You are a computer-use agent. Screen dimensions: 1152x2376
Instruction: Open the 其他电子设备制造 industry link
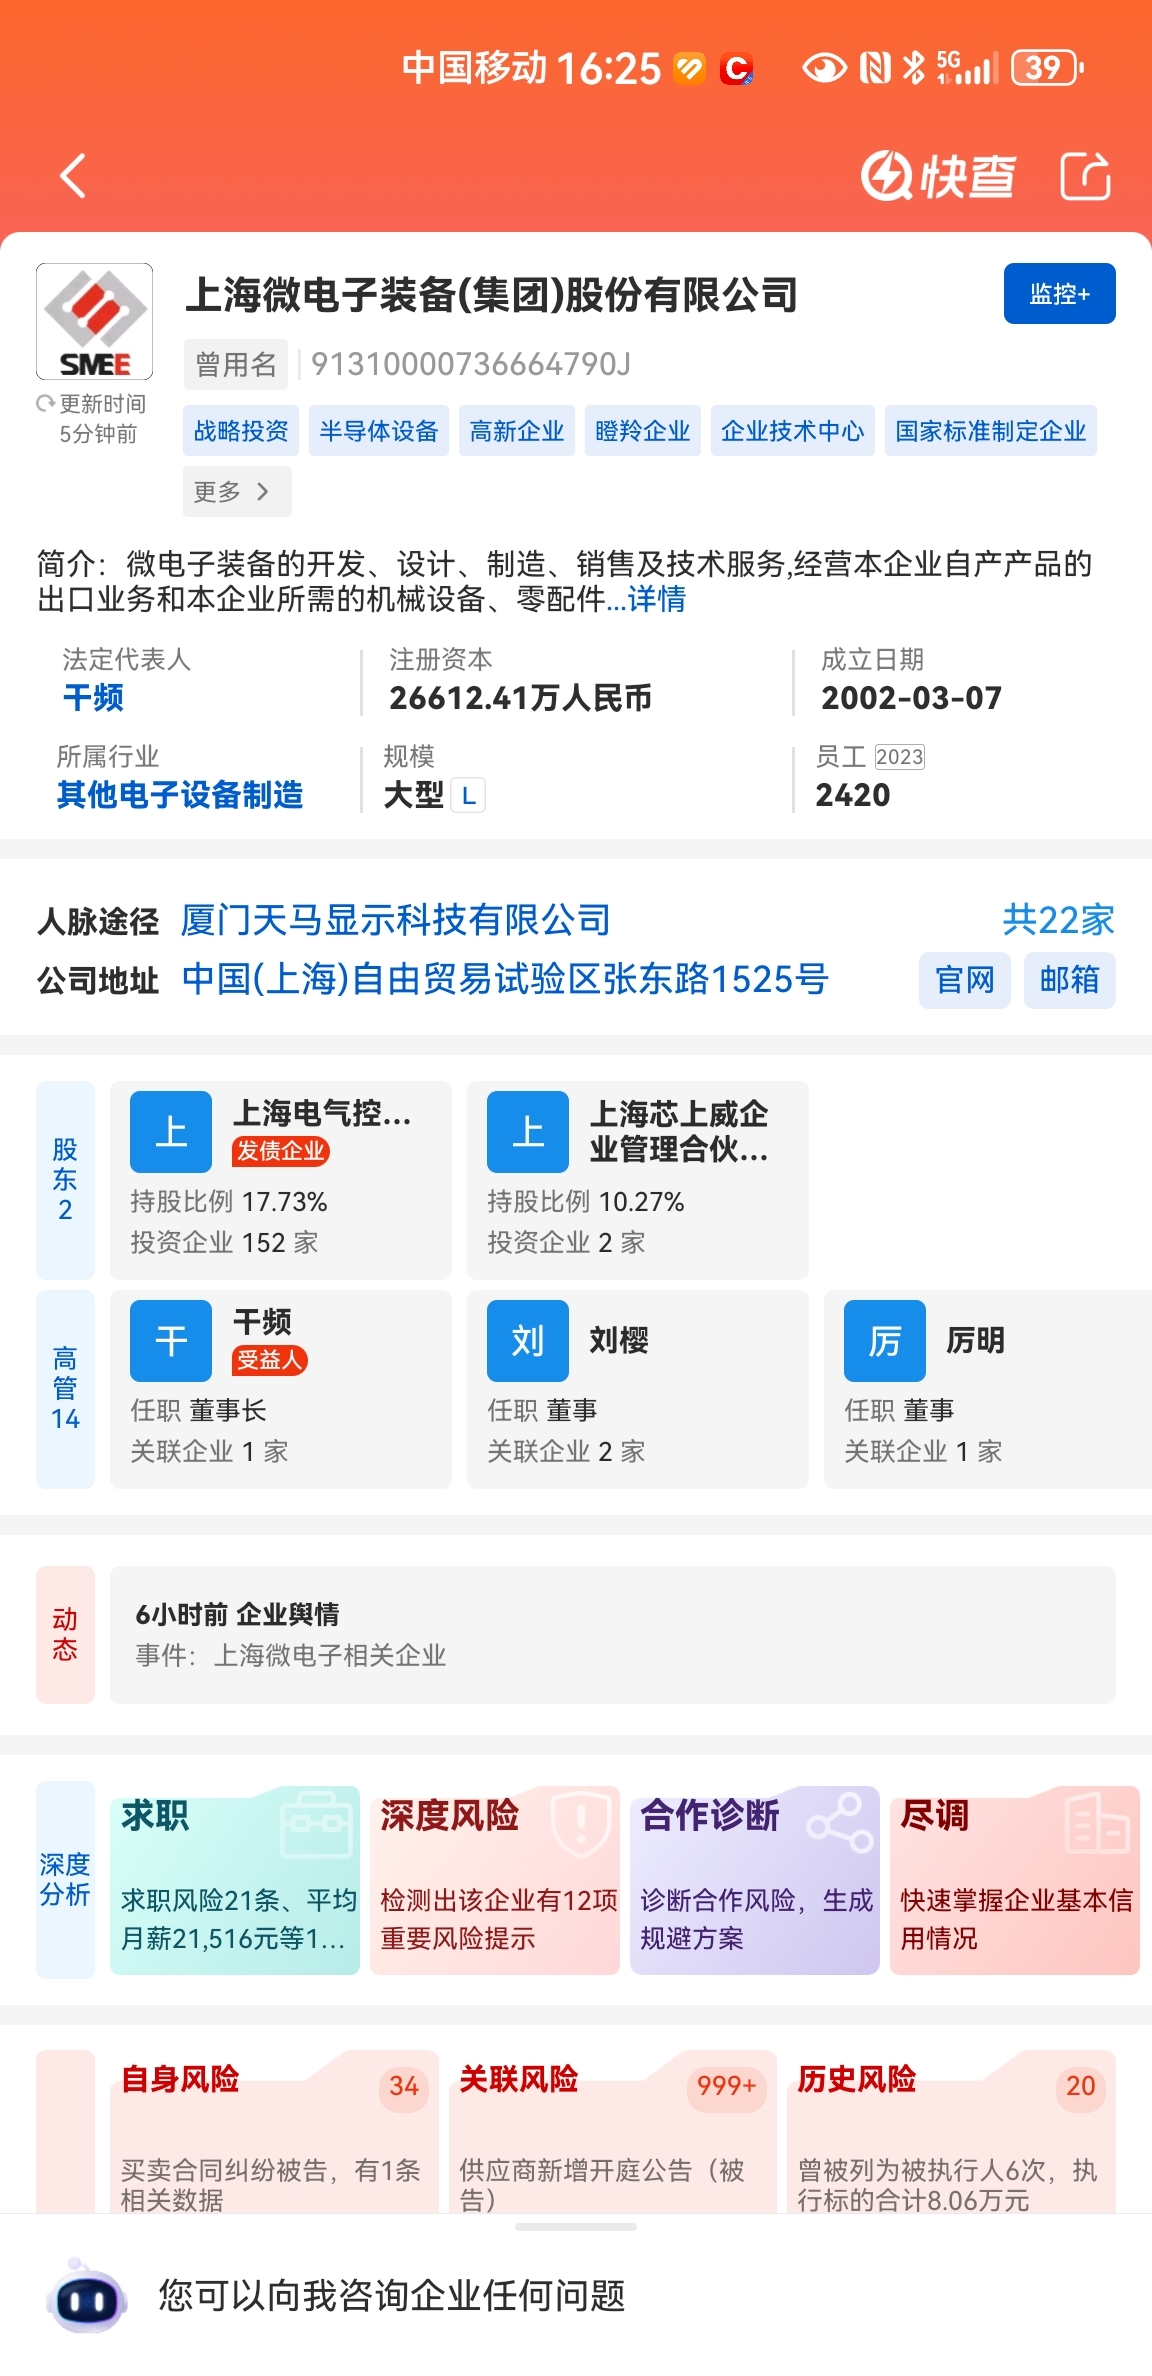pos(180,794)
